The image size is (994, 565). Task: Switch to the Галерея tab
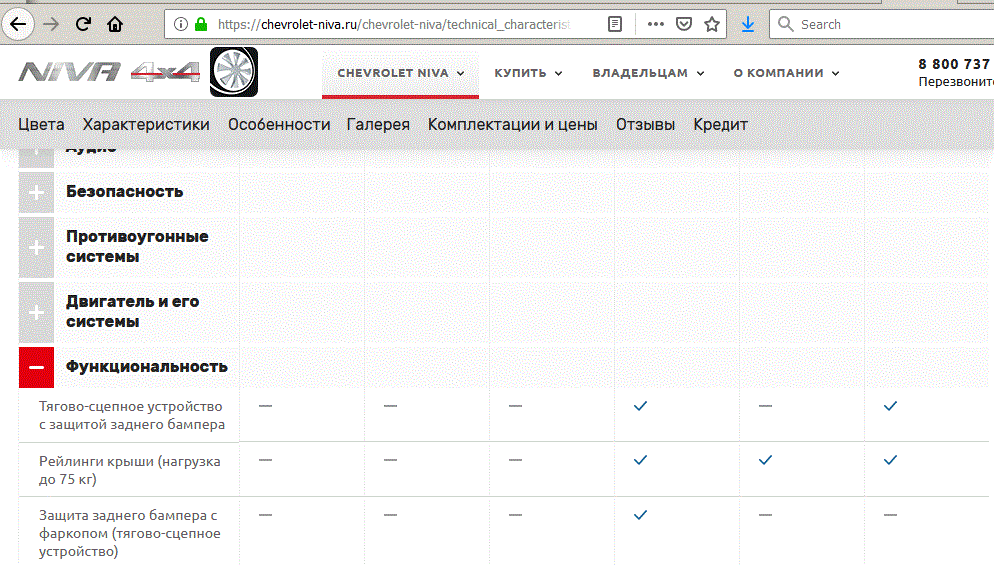(378, 125)
